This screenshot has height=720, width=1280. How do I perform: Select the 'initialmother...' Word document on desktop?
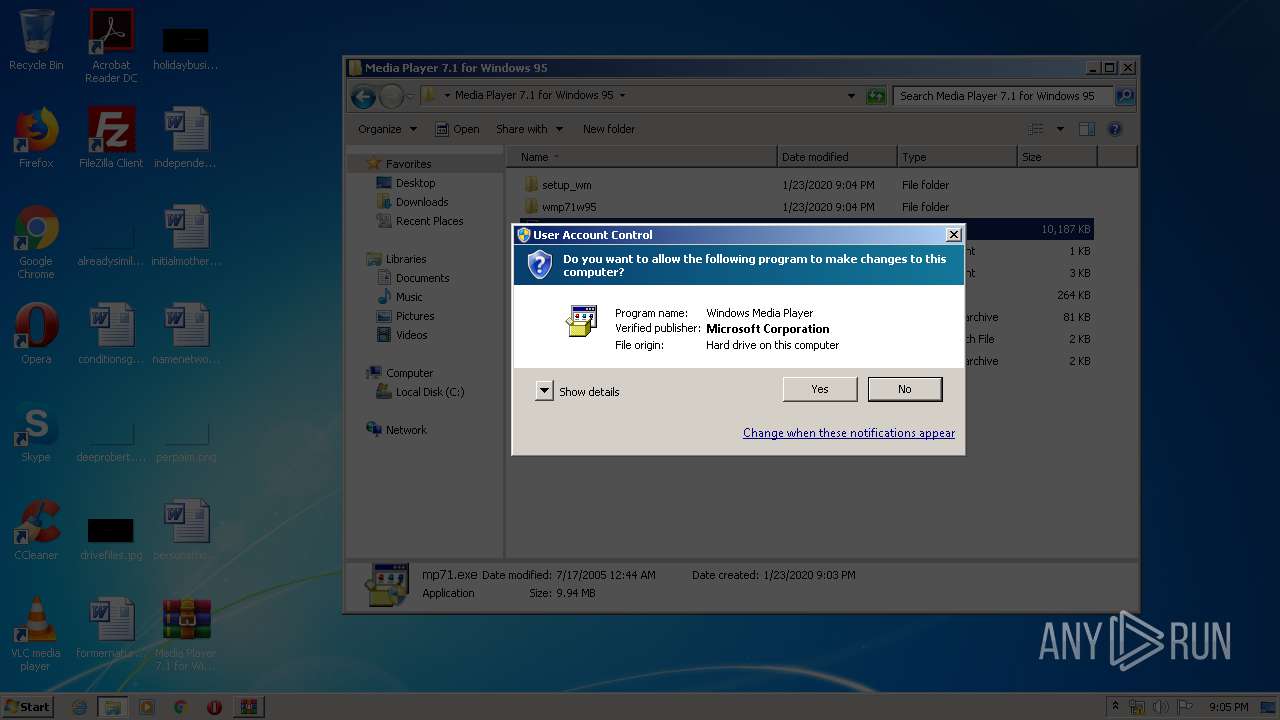pos(185,236)
